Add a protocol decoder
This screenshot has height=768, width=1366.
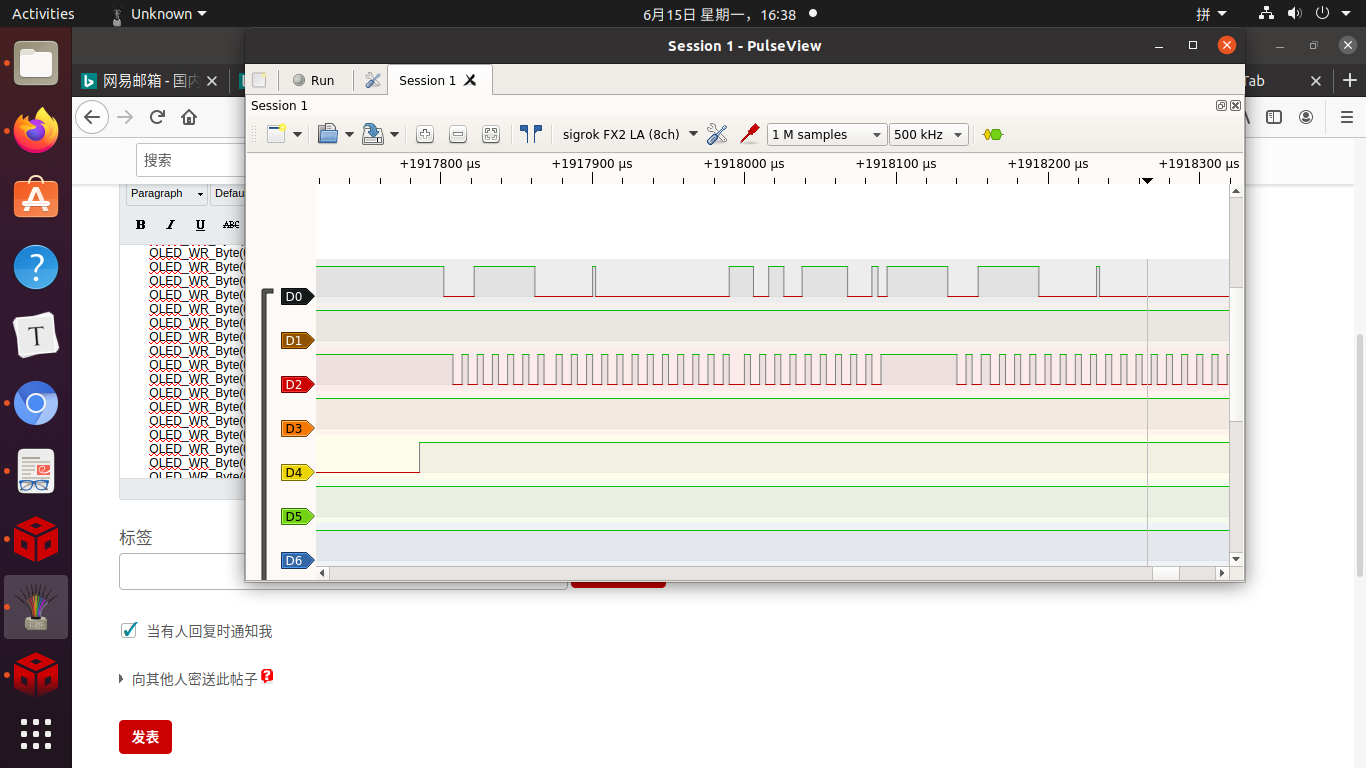pos(993,134)
